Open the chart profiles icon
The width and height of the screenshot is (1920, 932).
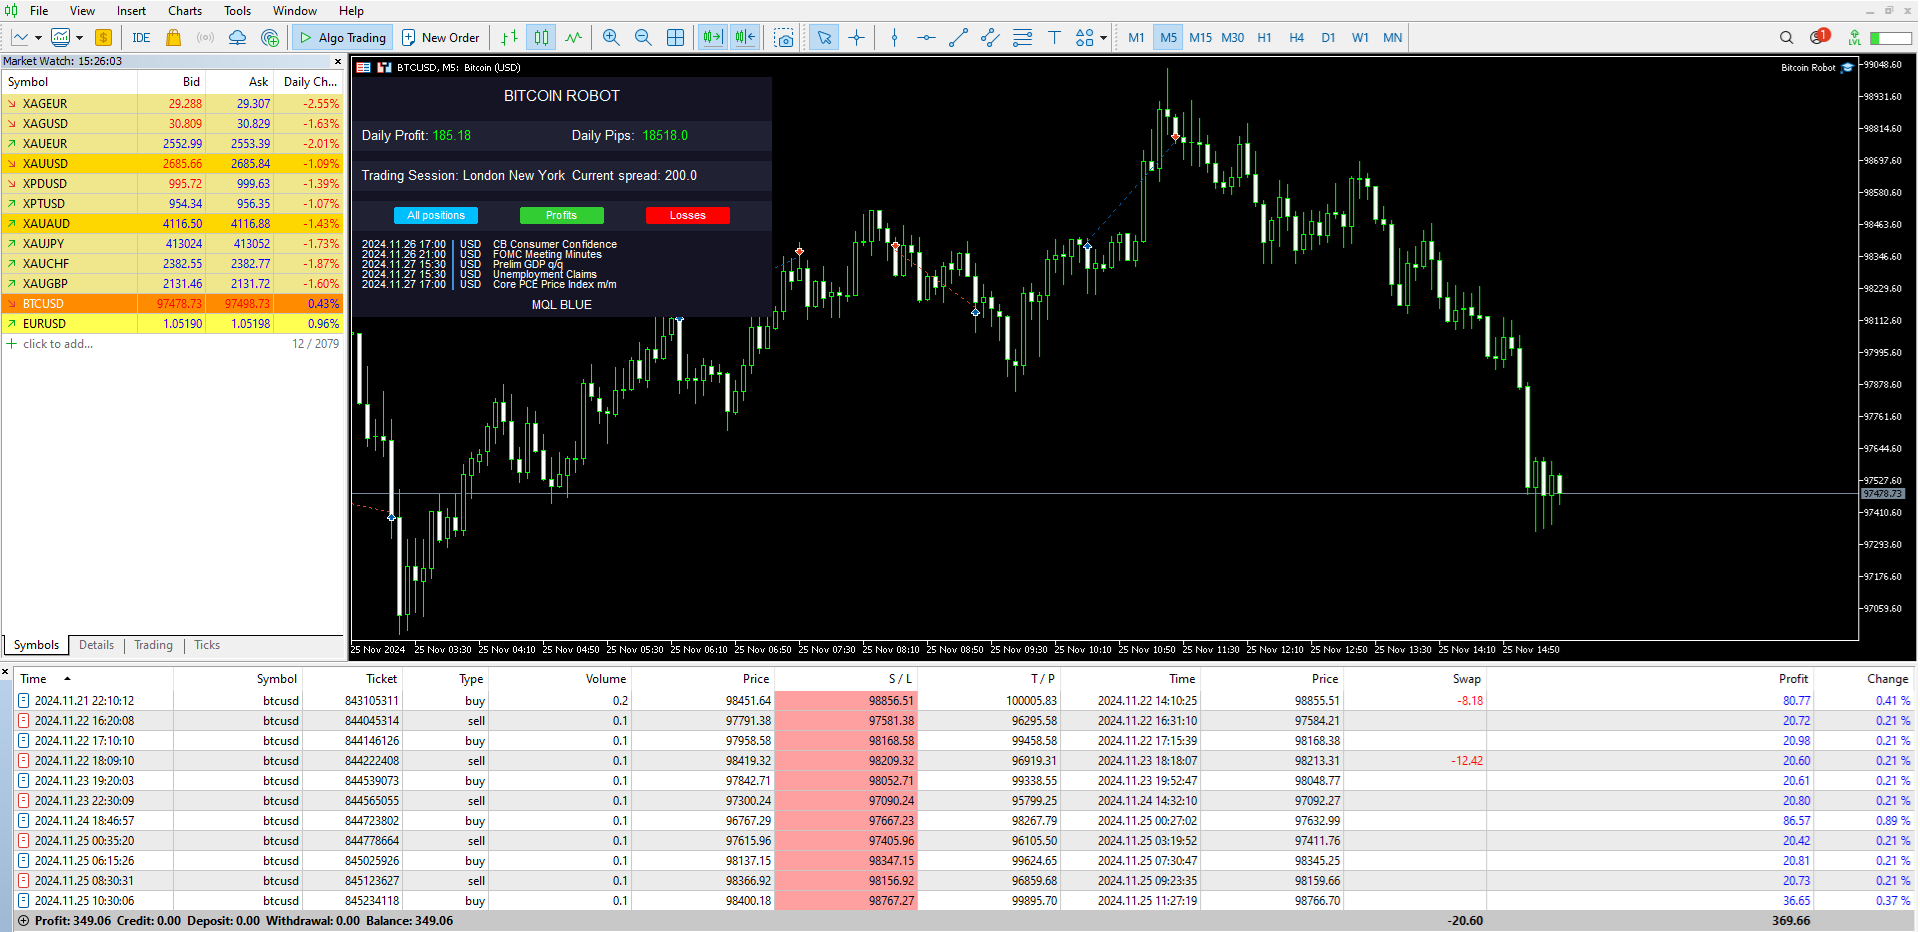tap(60, 38)
